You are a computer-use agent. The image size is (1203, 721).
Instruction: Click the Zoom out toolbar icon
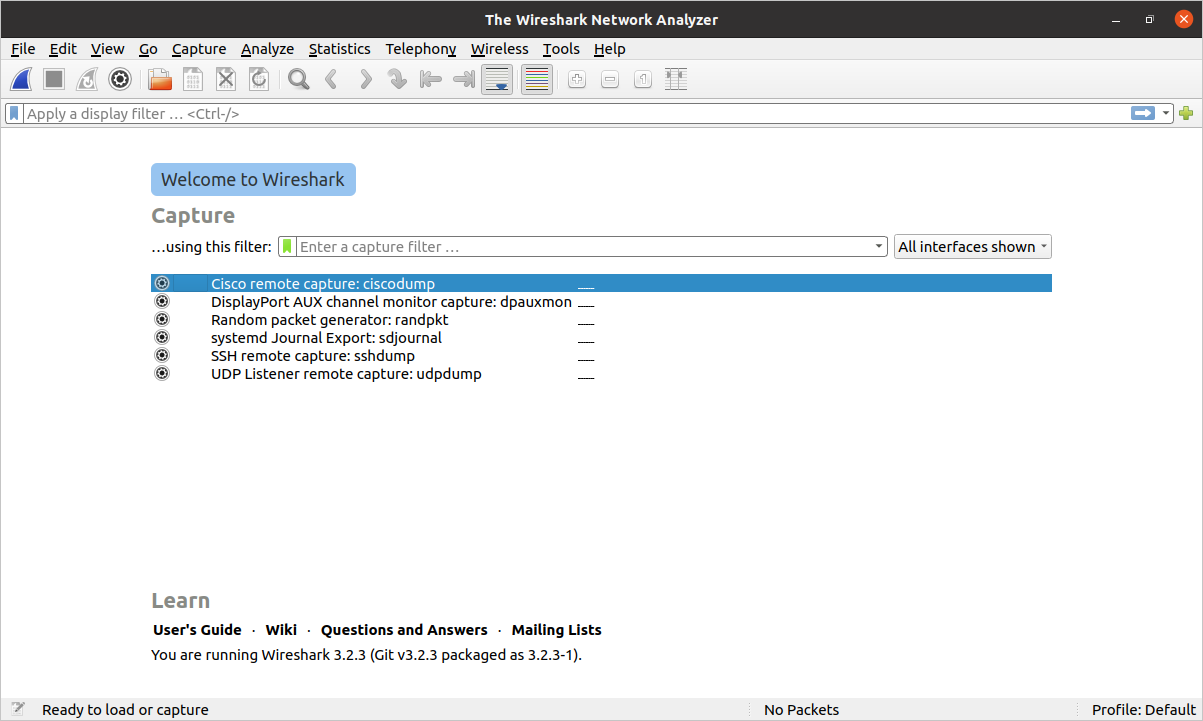click(x=610, y=79)
